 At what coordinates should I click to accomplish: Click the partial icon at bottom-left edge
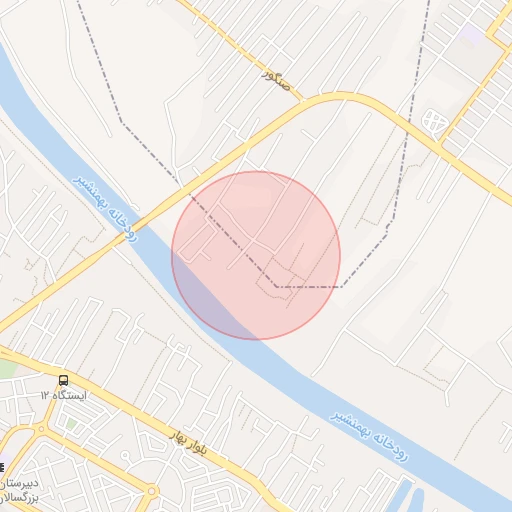point(2,468)
